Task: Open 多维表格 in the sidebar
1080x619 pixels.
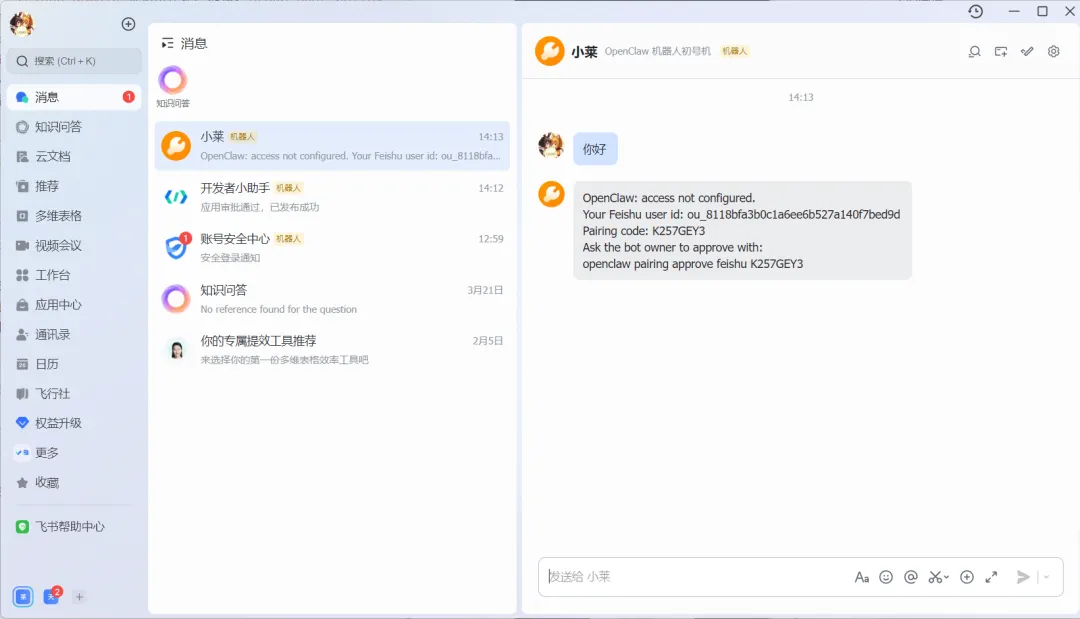Action: coord(74,216)
